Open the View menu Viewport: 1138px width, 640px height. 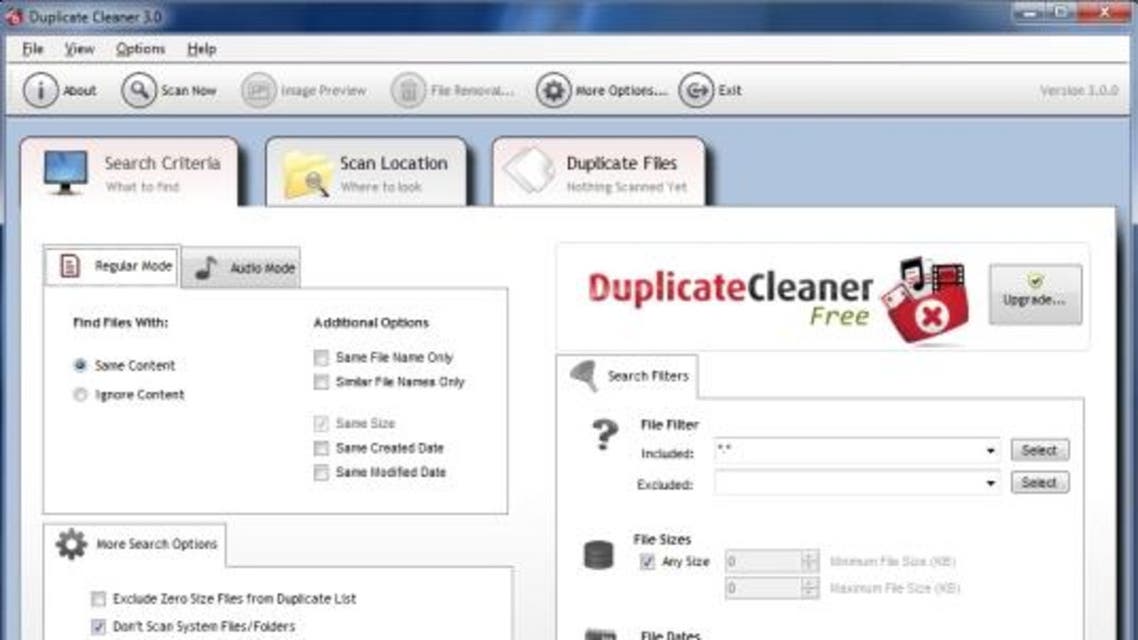[x=79, y=49]
